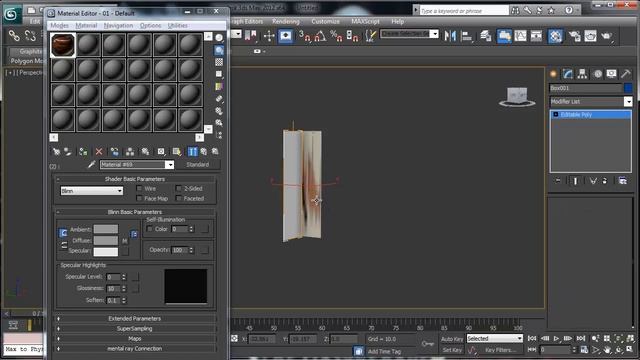Click Put to Library icon

145,152
